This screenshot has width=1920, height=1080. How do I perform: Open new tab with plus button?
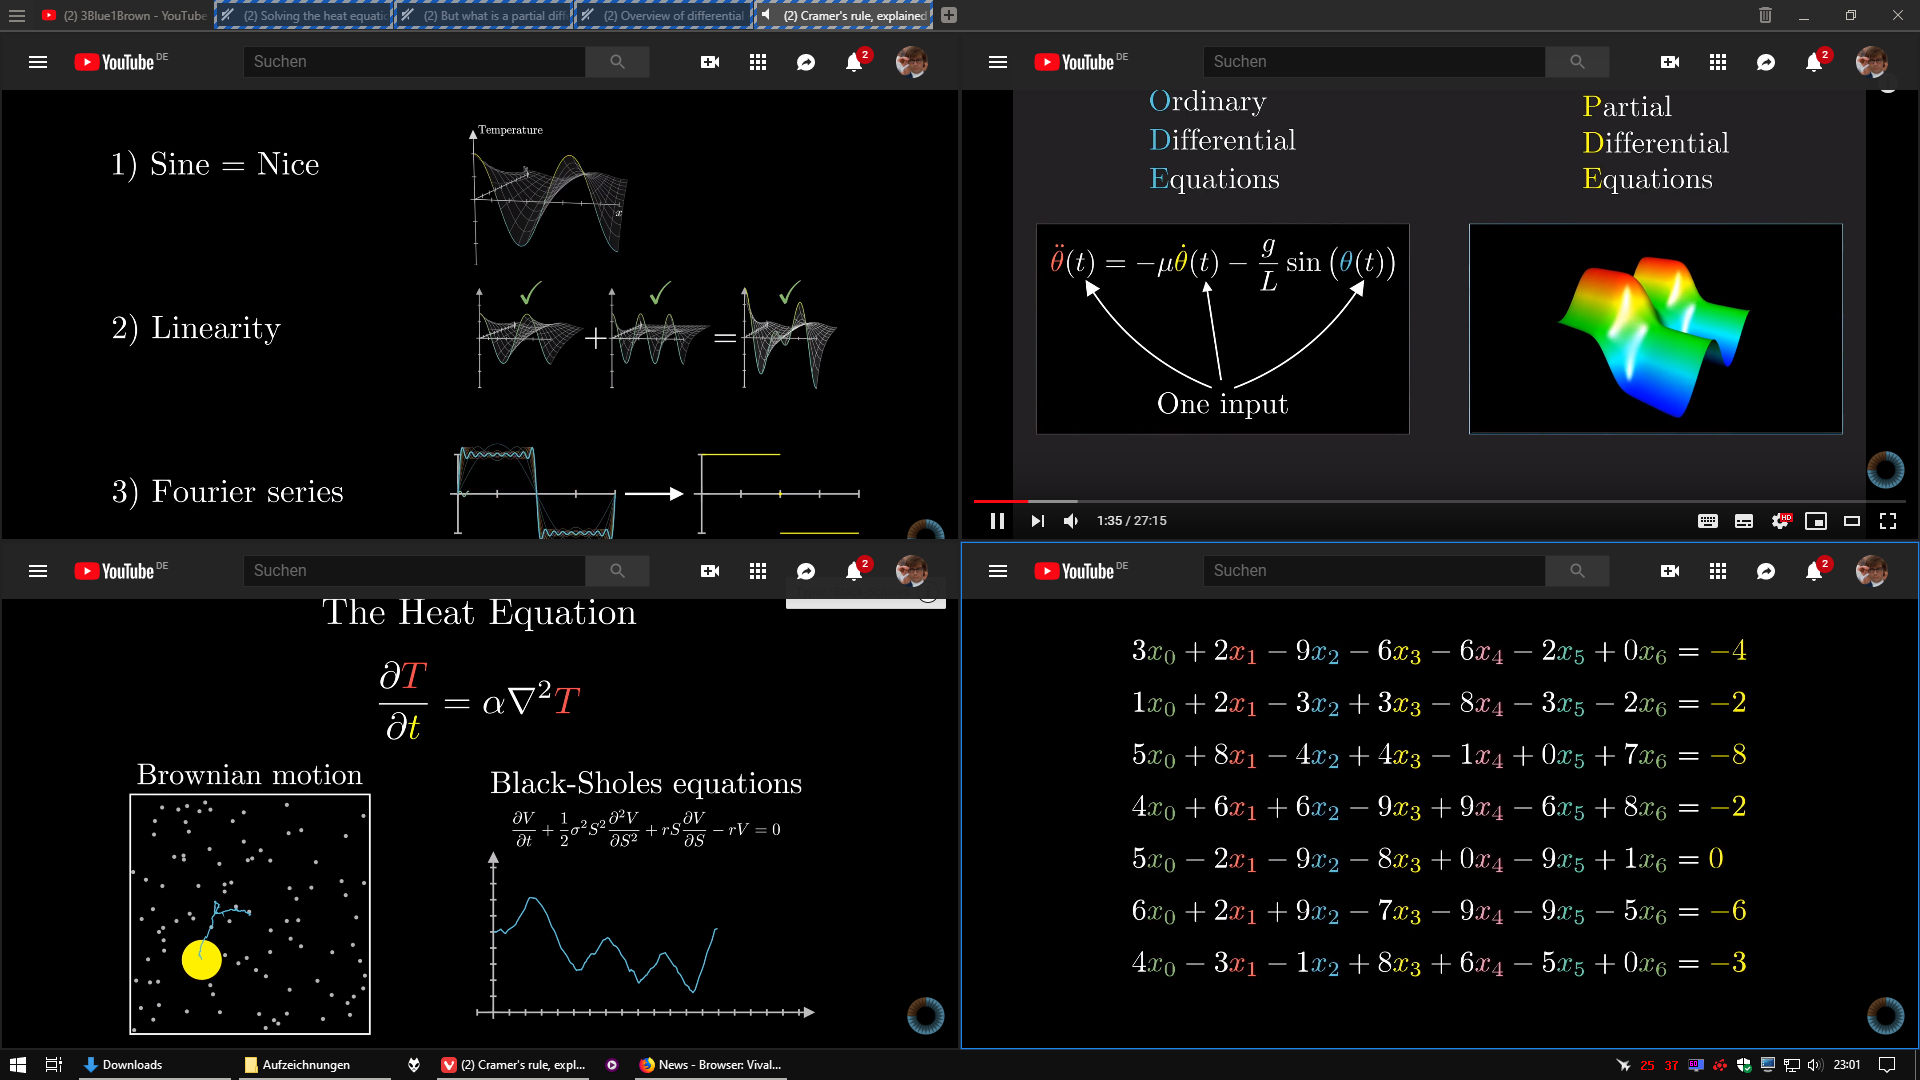pos(949,15)
